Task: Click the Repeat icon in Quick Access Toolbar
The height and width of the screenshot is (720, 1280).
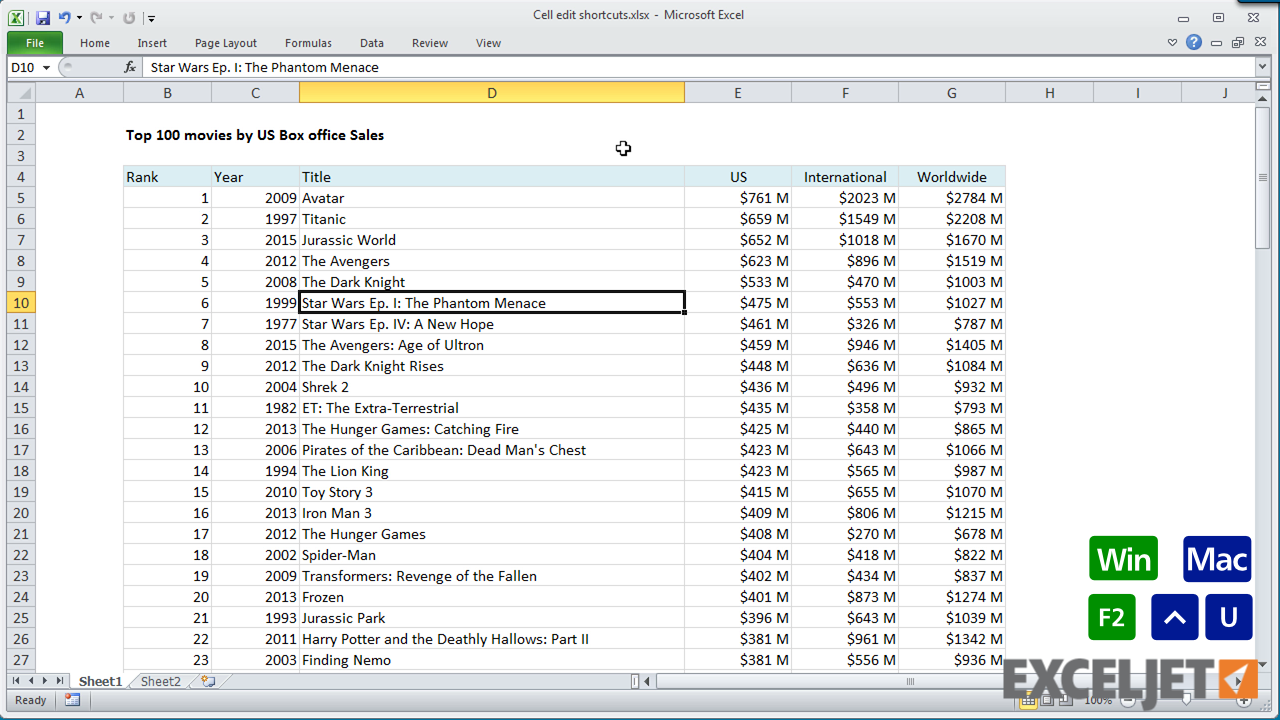Action: (129, 18)
